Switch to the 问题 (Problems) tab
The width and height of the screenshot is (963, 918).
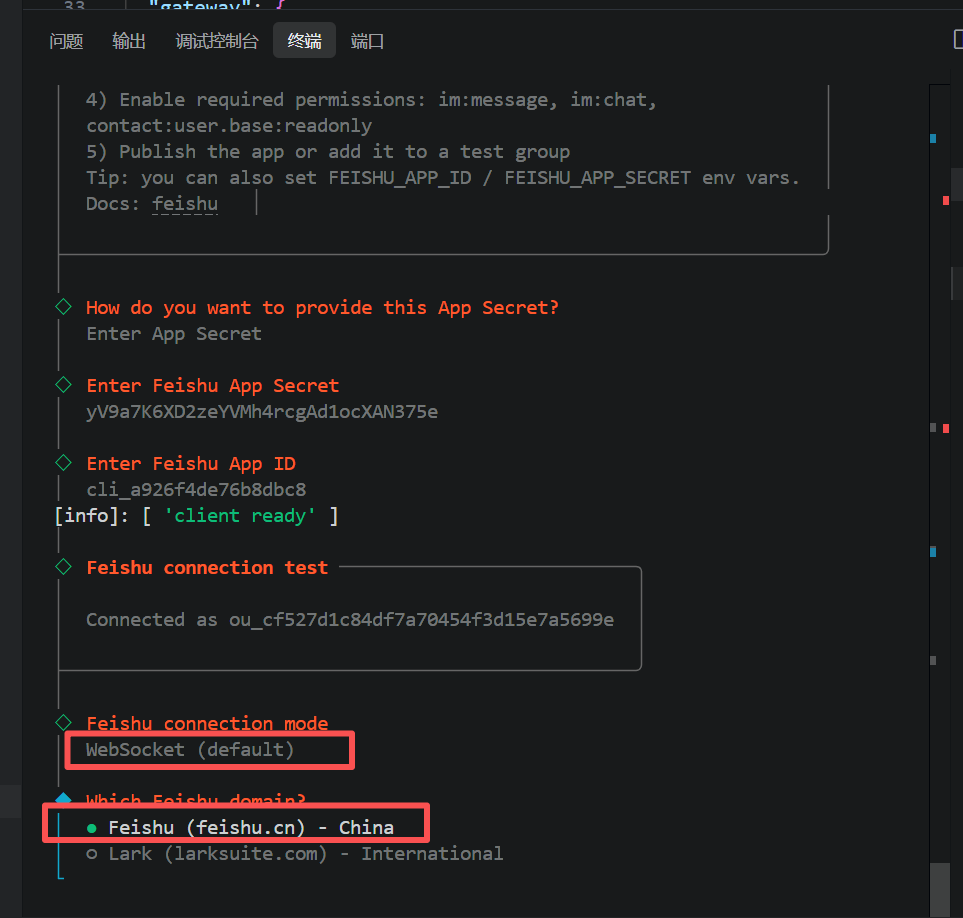click(66, 41)
